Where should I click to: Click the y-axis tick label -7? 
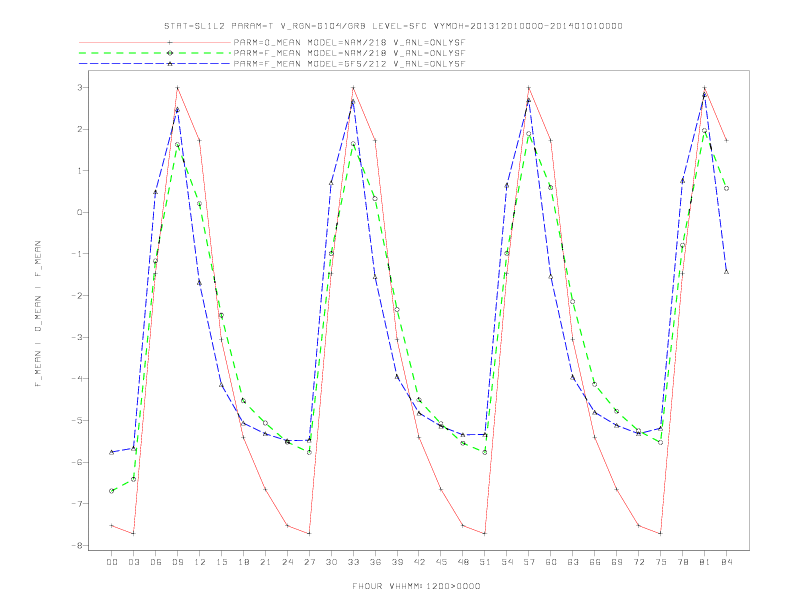(x=77, y=504)
